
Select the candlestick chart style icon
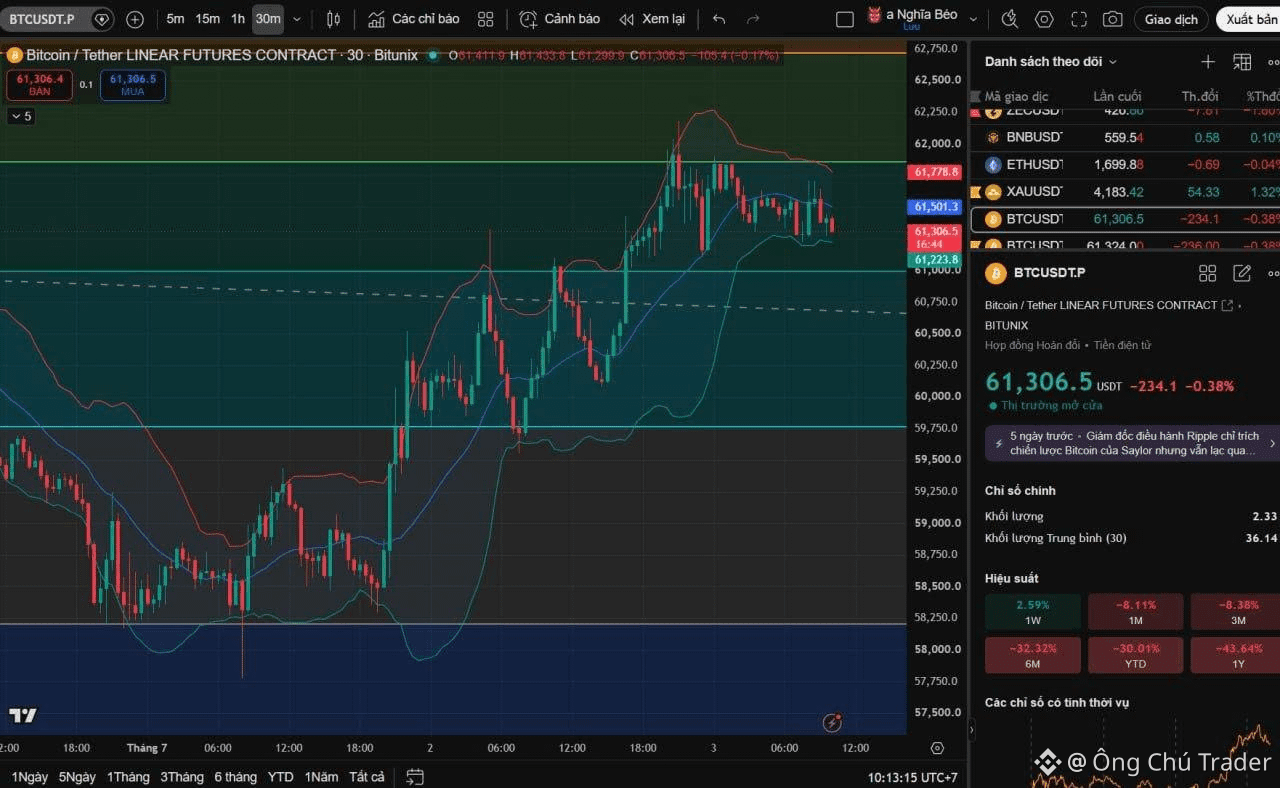point(334,19)
